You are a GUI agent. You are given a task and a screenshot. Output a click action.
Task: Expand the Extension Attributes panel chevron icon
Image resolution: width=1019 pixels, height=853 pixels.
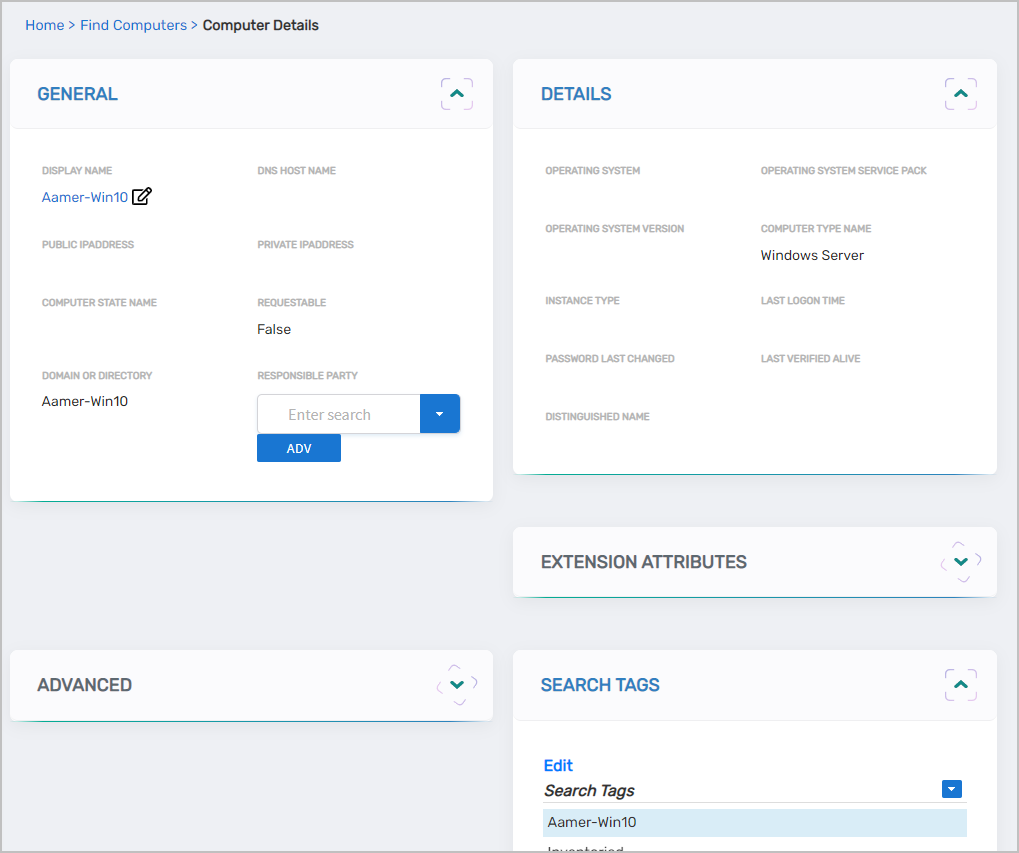(960, 562)
